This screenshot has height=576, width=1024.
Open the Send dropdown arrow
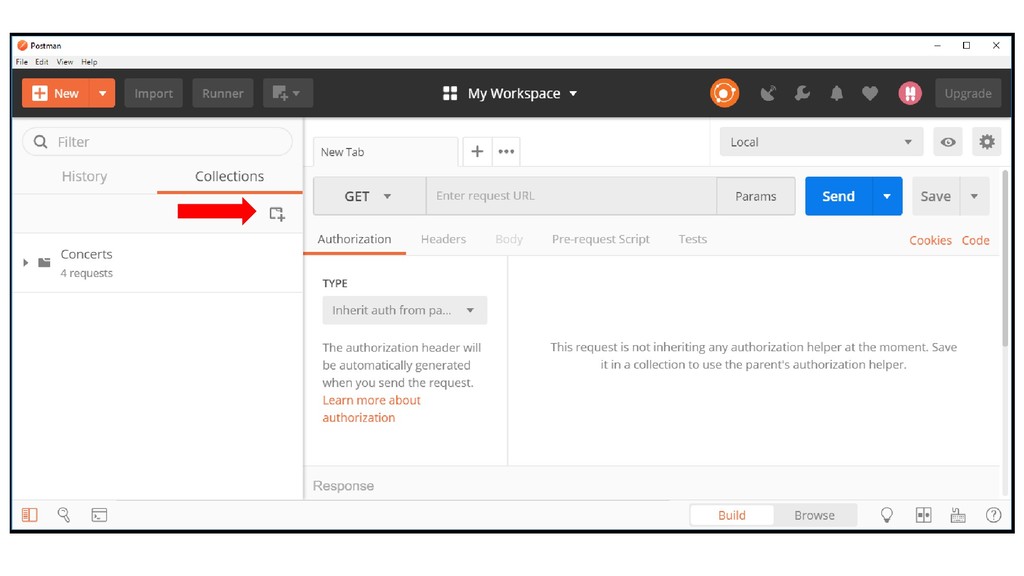tap(887, 196)
